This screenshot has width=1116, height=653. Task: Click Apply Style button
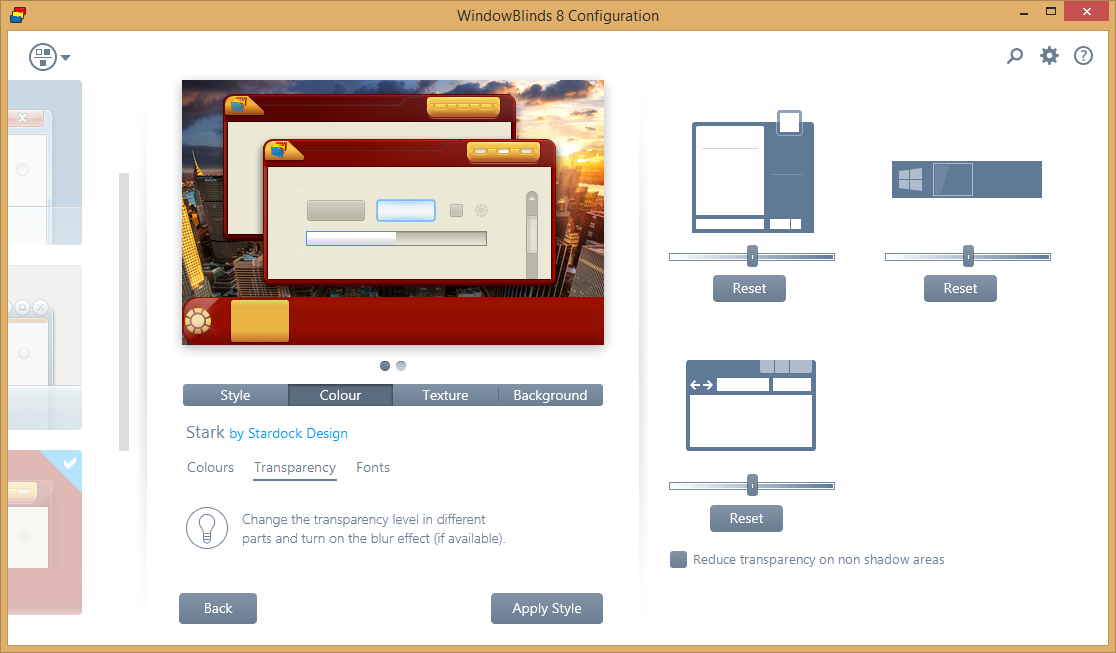(547, 608)
